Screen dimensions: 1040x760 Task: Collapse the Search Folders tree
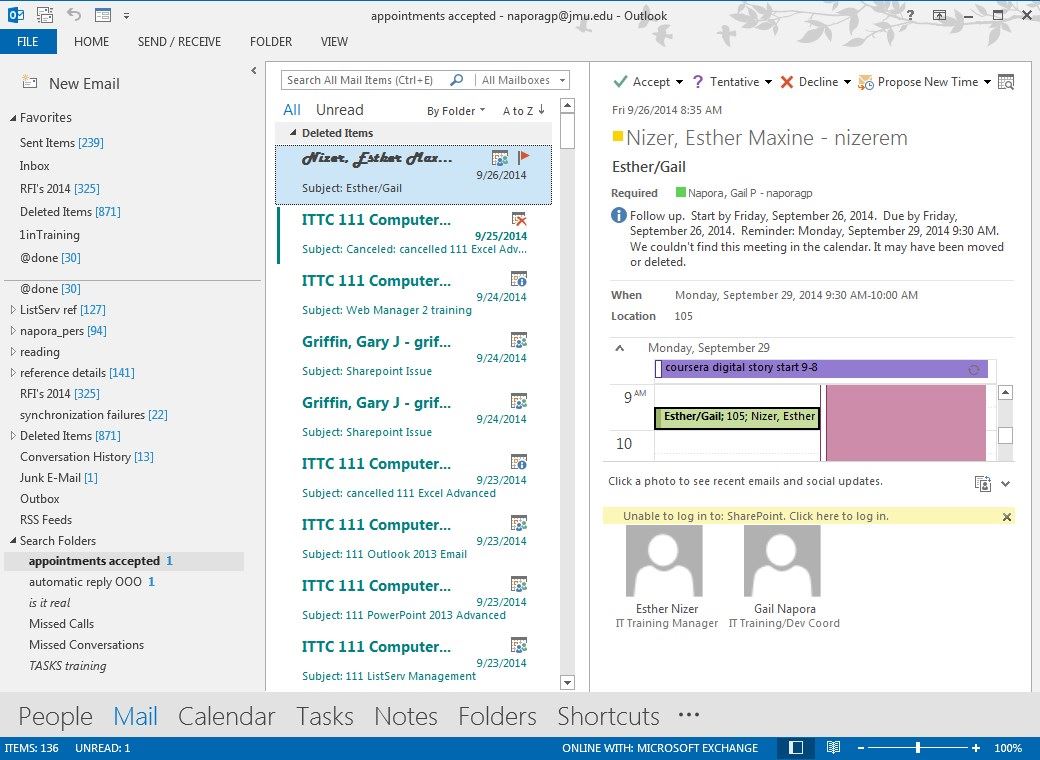pos(13,541)
